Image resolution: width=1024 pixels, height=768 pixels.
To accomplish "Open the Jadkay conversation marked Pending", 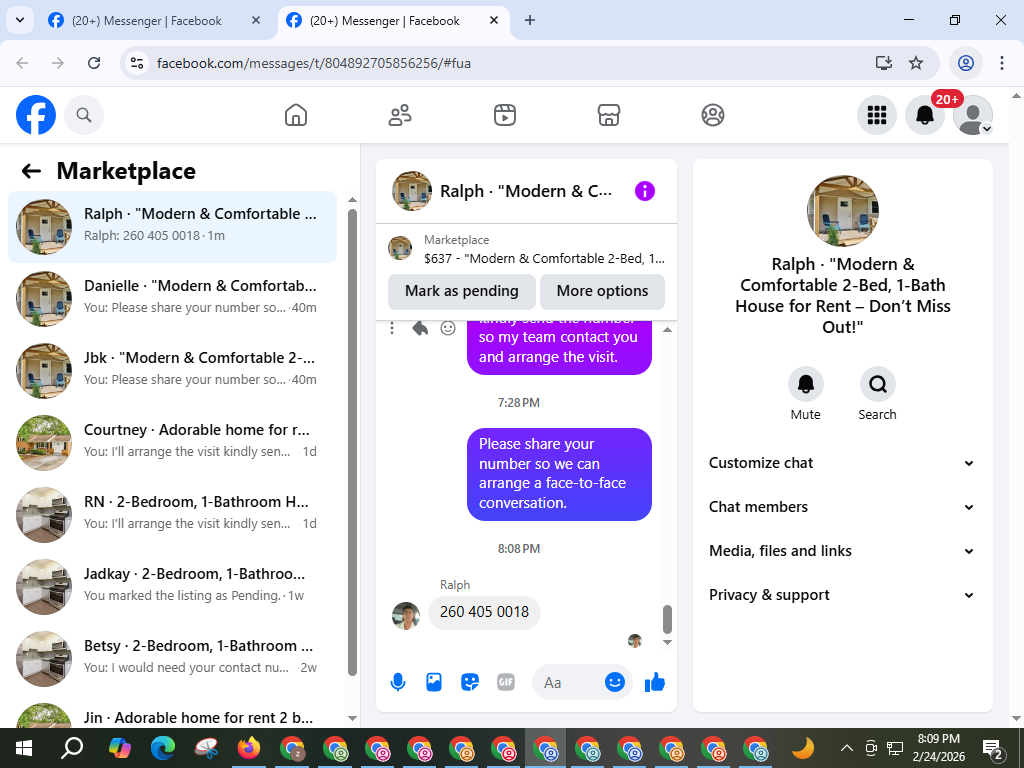I will click(172, 586).
